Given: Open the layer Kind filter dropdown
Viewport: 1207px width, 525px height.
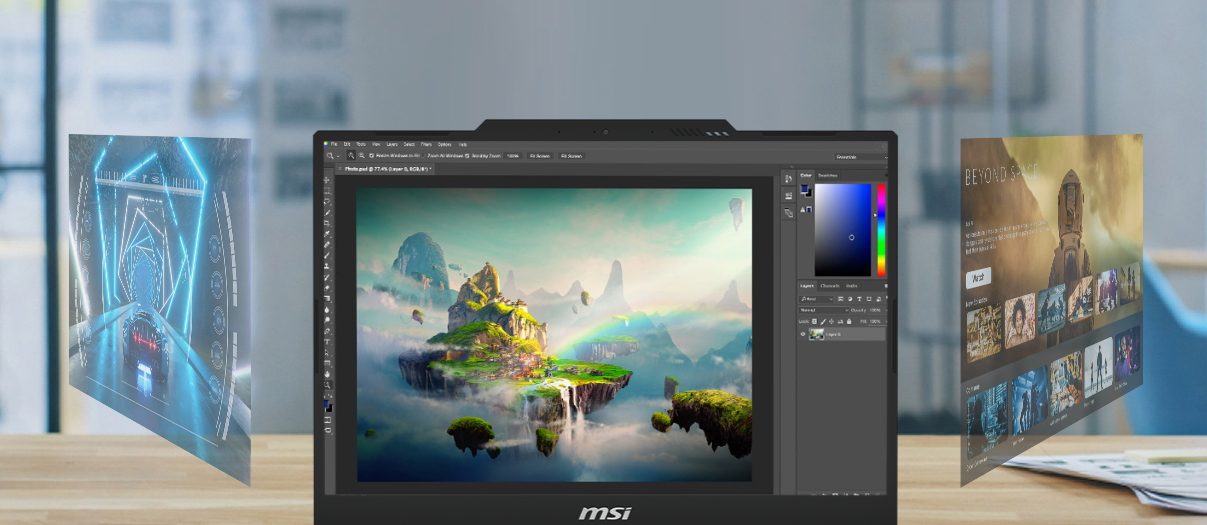Looking at the screenshot, I should point(814,298).
